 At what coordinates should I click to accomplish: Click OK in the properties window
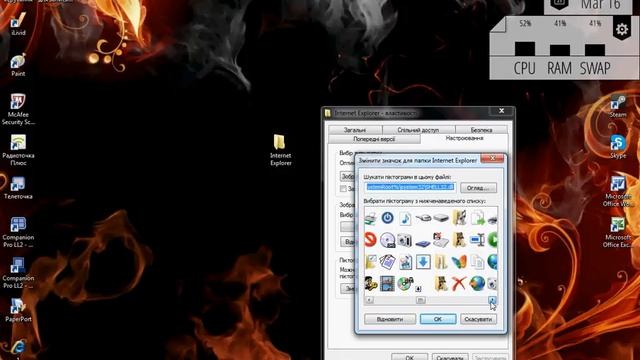click(x=409, y=357)
